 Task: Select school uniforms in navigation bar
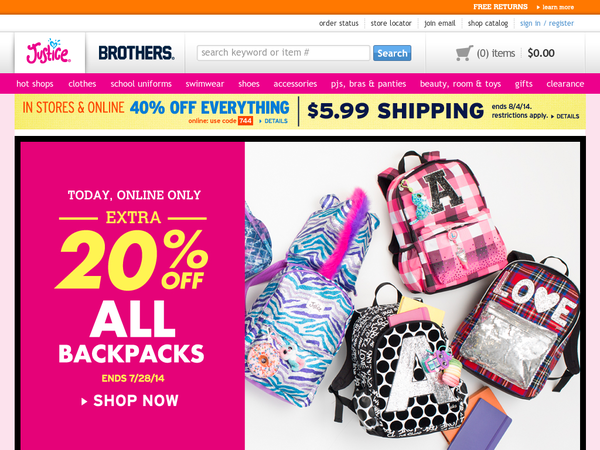click(141, 84)
